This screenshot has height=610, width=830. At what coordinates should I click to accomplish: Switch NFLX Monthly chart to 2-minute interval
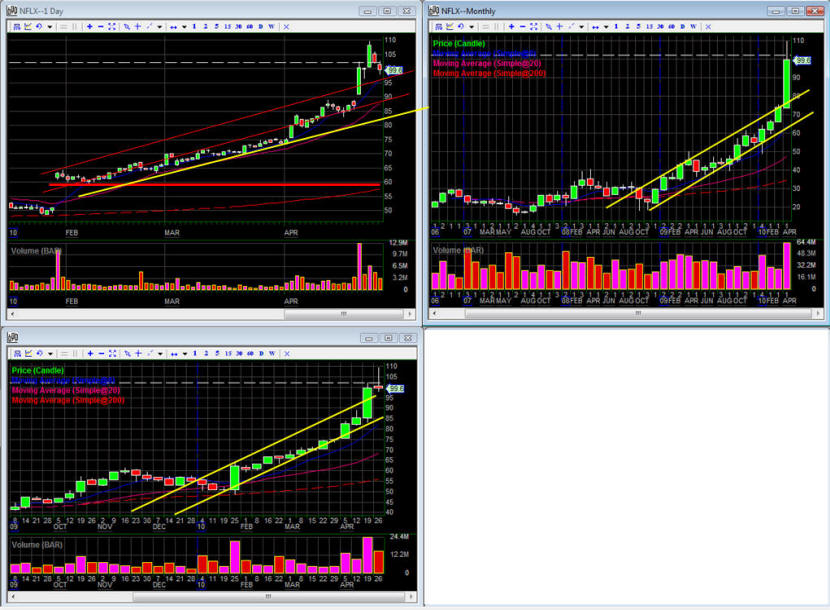coord(627,26)
